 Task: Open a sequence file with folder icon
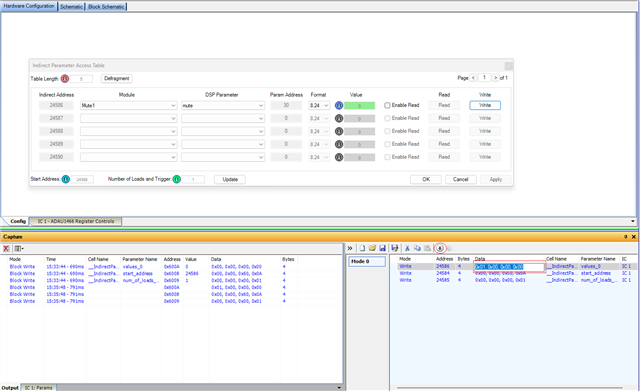pos(372,248)
